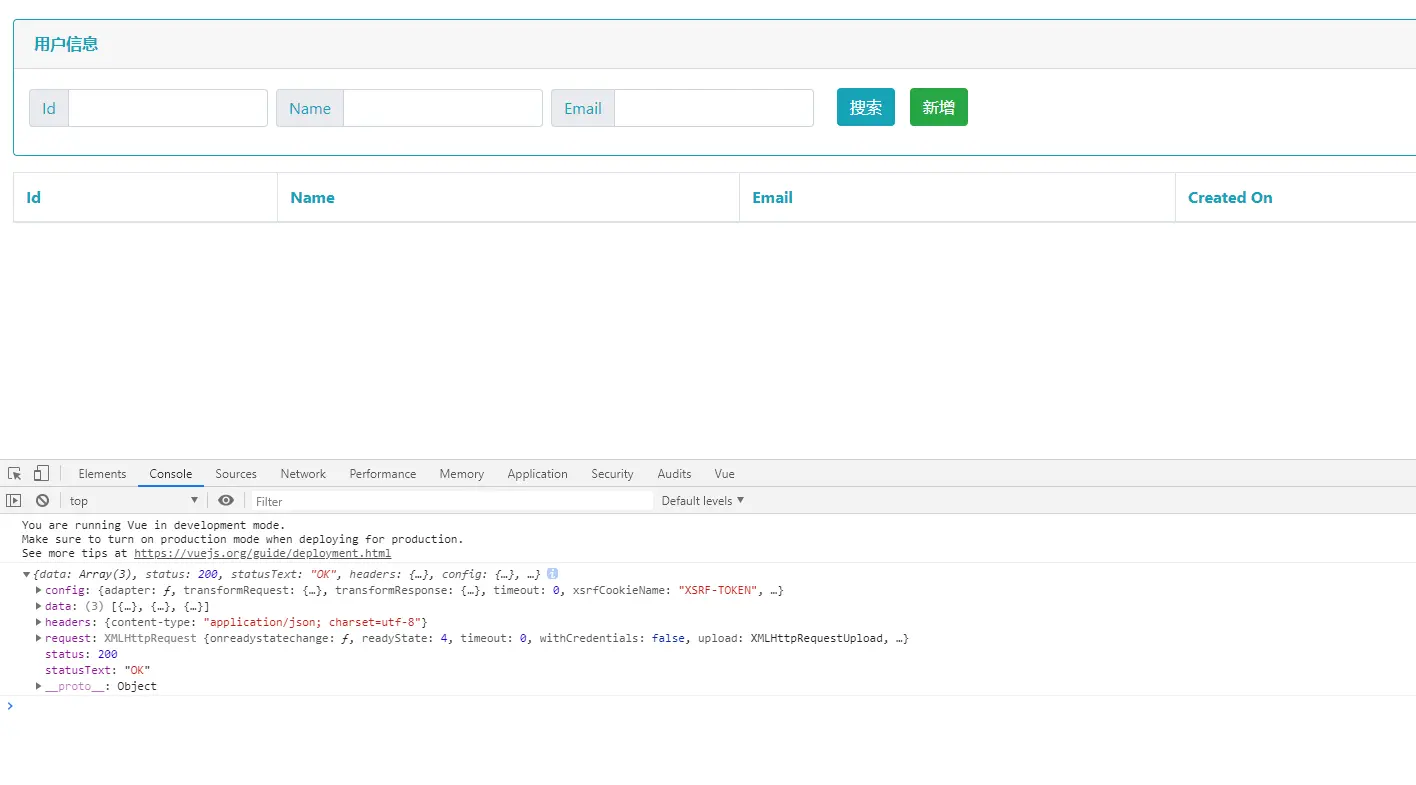
Task: Focus the Email search input field
Action: tap(714, 108)
